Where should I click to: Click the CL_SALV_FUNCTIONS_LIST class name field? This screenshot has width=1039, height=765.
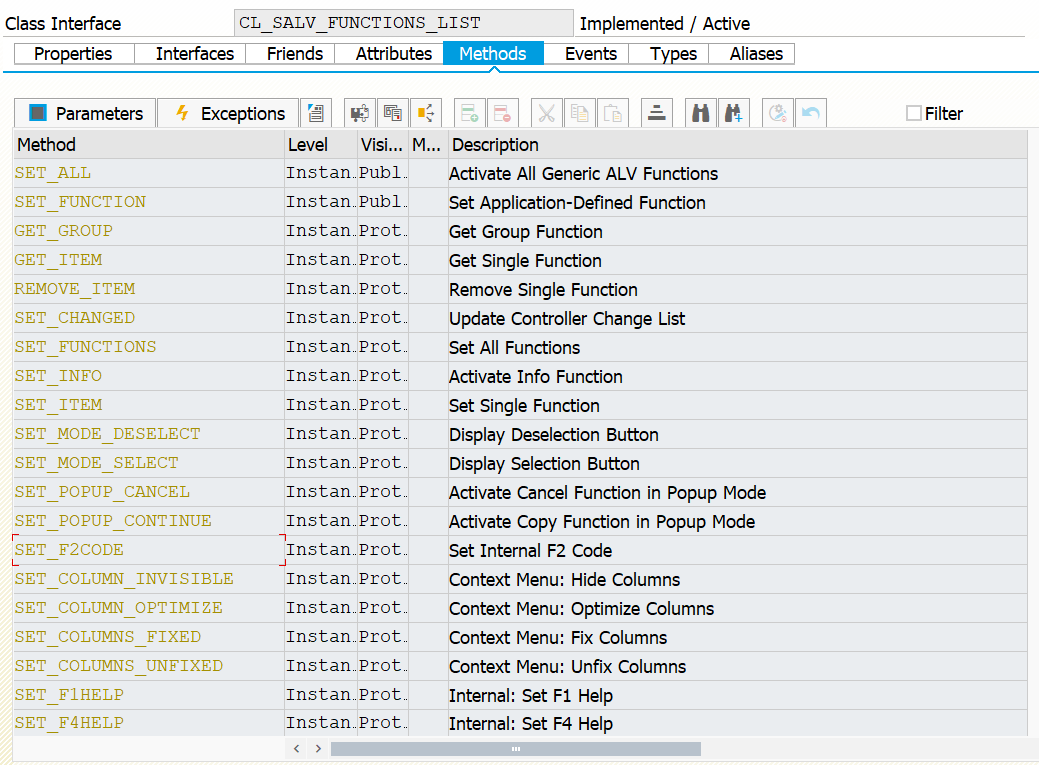(x=404, y=23)
